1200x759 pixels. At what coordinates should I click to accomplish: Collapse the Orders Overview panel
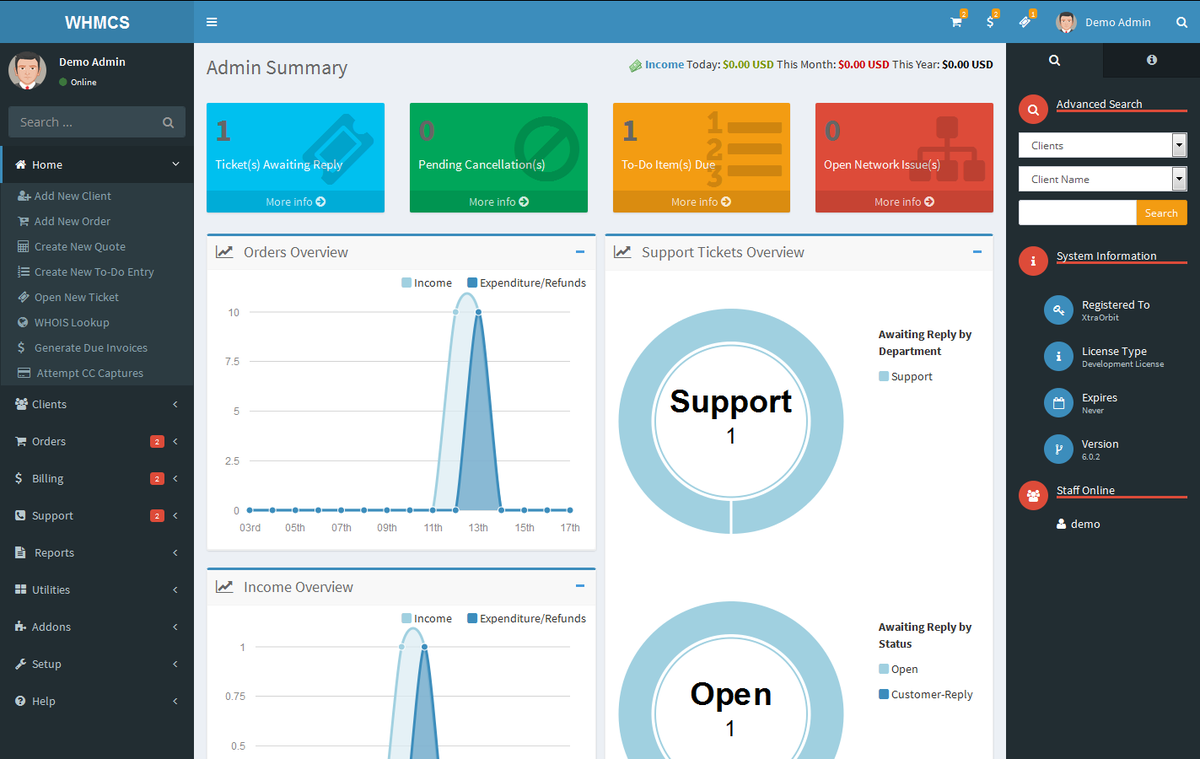click(580, 252)
